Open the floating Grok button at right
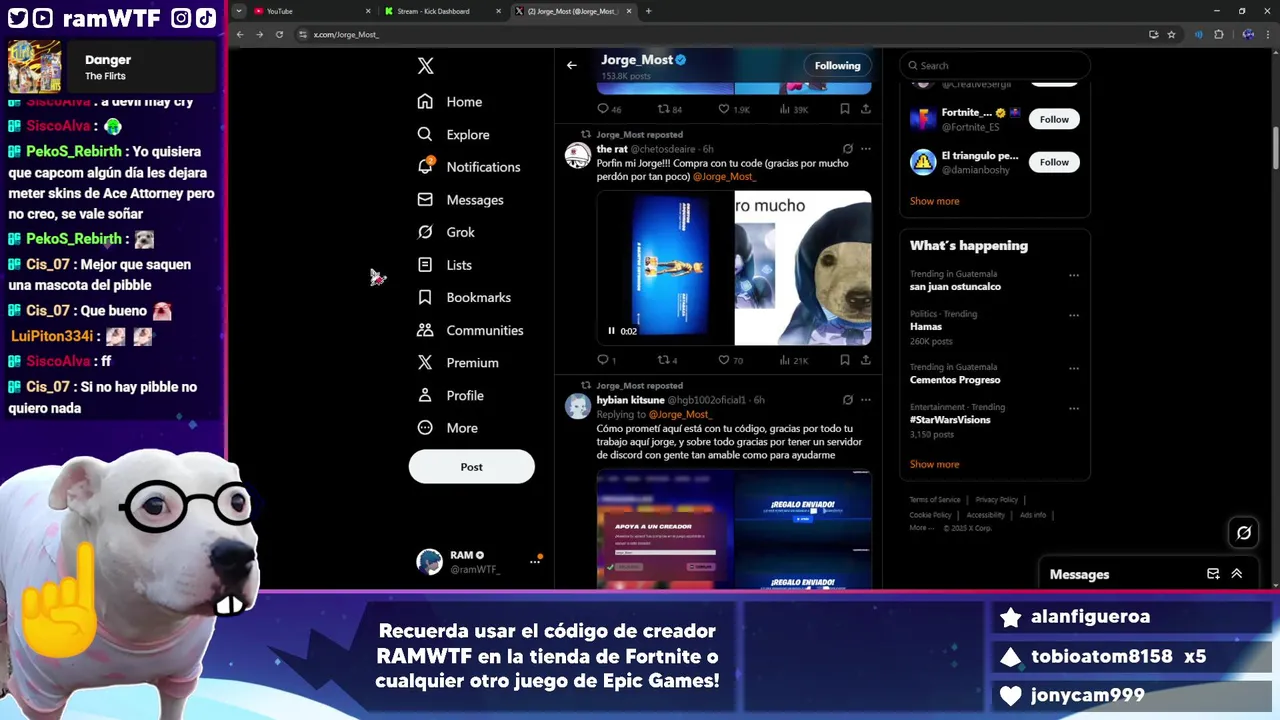 tap(1244, 533)
